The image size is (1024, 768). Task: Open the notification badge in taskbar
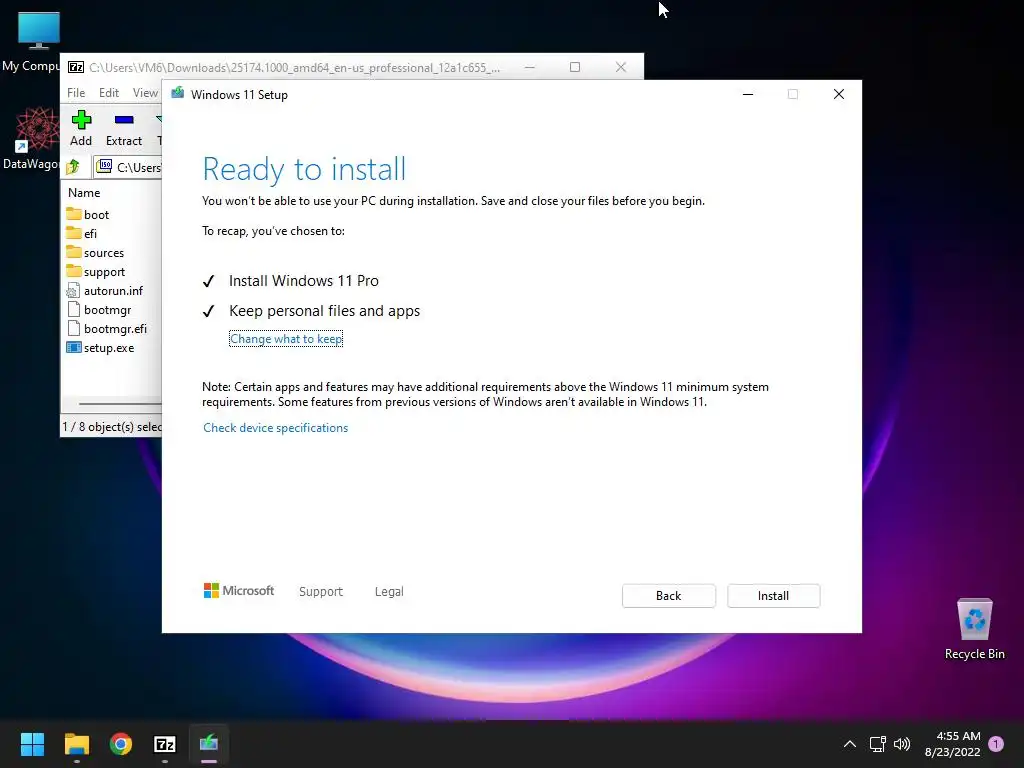[x=996, y=744]
